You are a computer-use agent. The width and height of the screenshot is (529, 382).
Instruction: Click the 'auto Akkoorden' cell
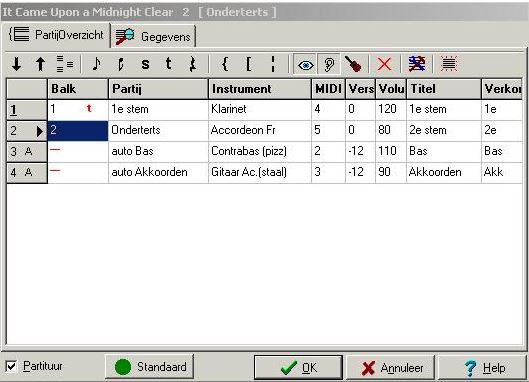pyautogui.click(x=158, y=172)
